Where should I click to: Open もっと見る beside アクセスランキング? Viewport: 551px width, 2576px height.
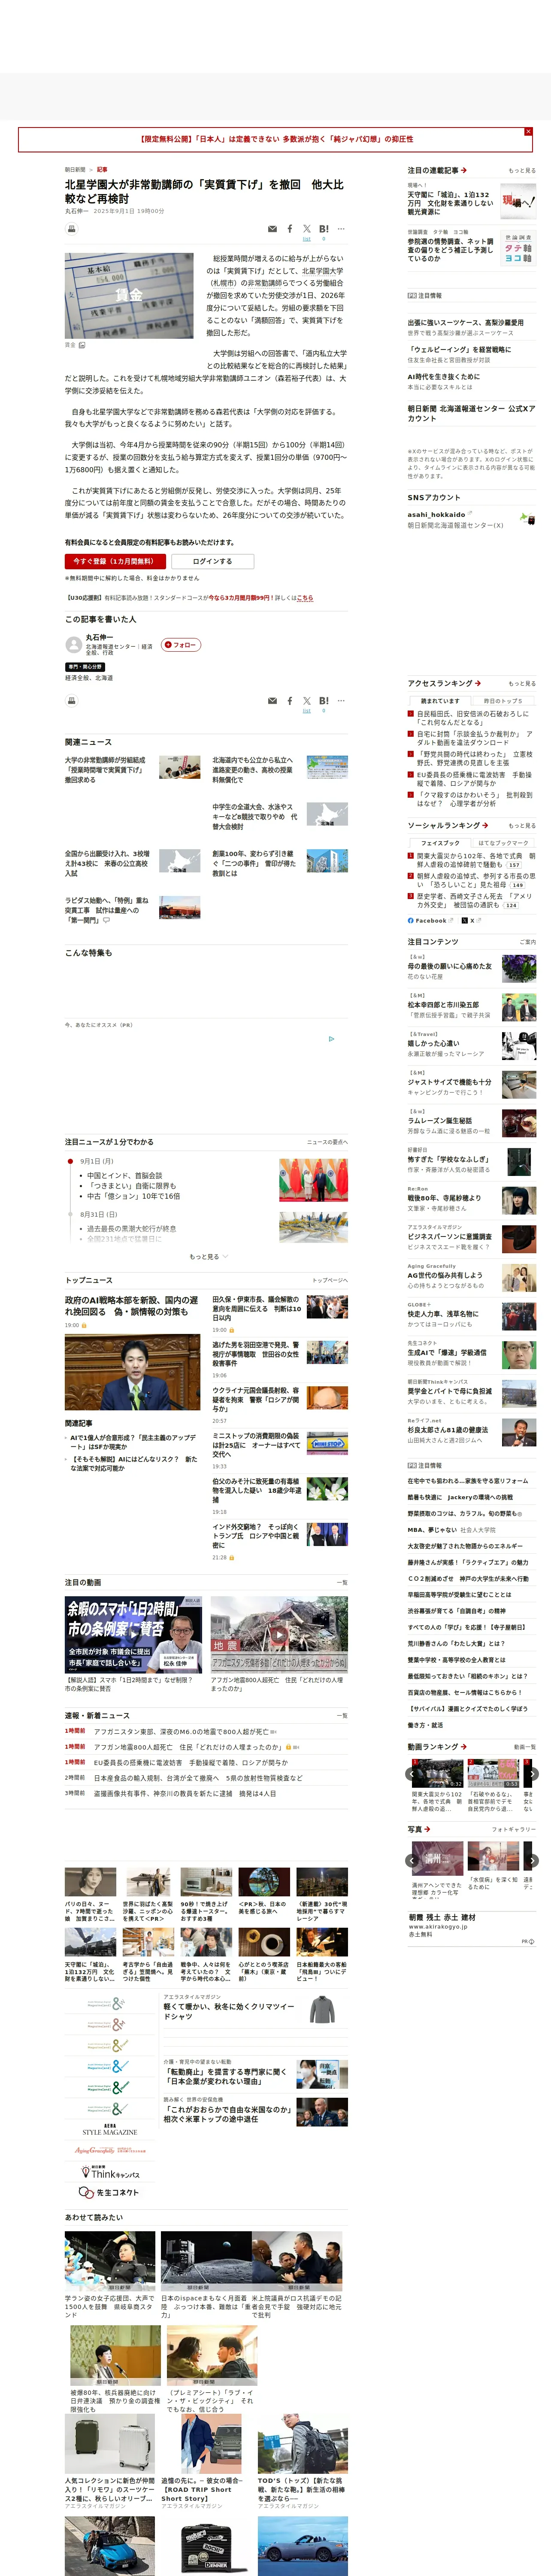tap(522, 684)
